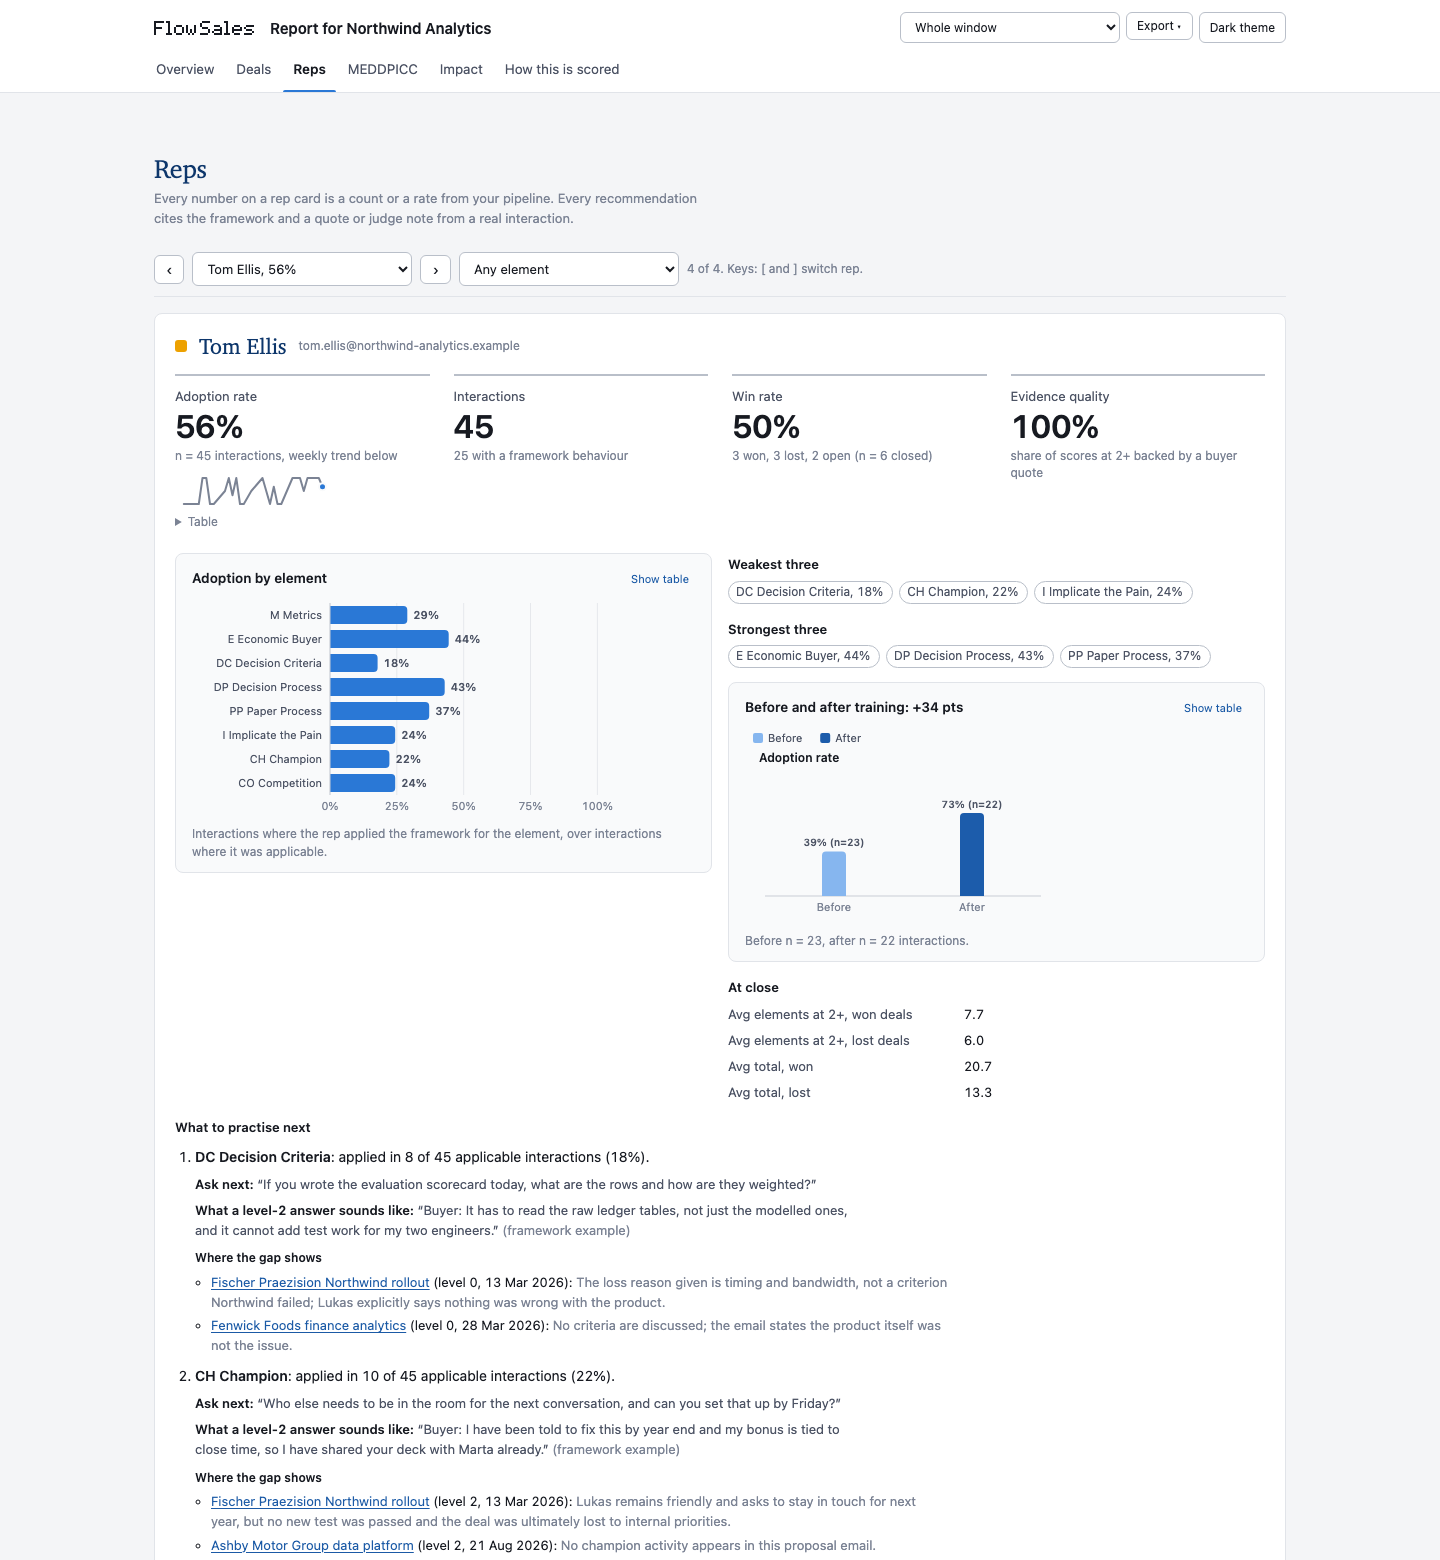Click the CO Competition 24% bar
This screenshot has width=1440, height=1560.
[x=363, y=783]
